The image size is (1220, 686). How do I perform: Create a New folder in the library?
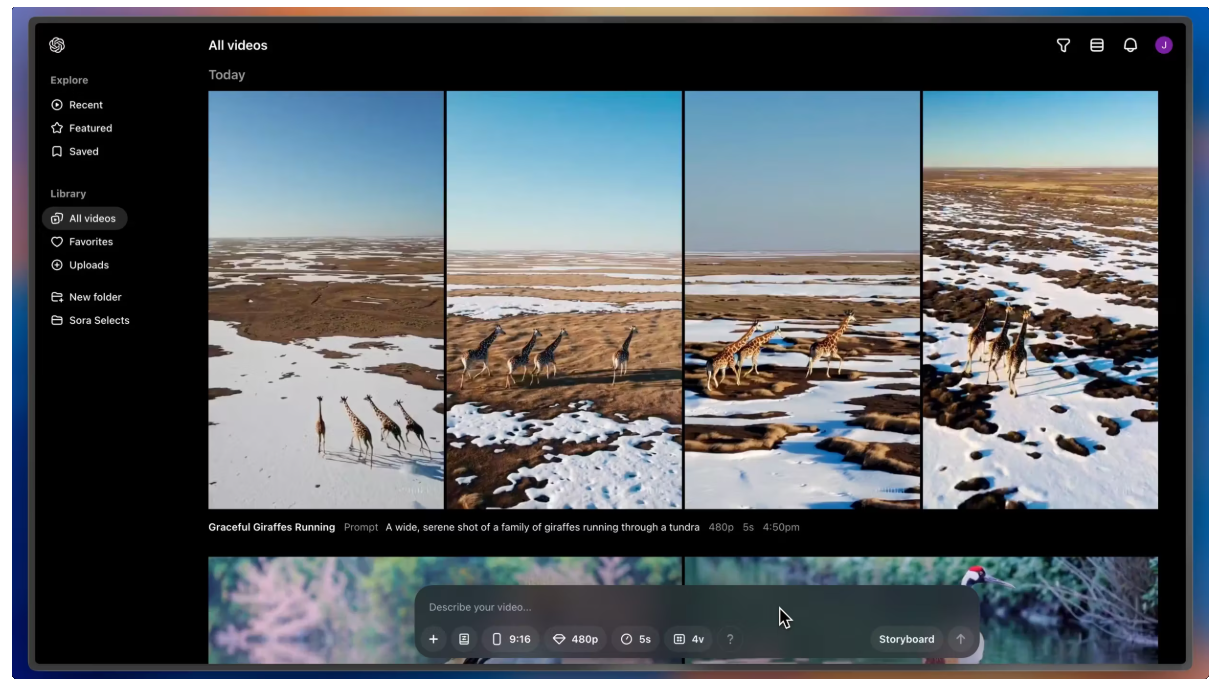coord(96,297)
